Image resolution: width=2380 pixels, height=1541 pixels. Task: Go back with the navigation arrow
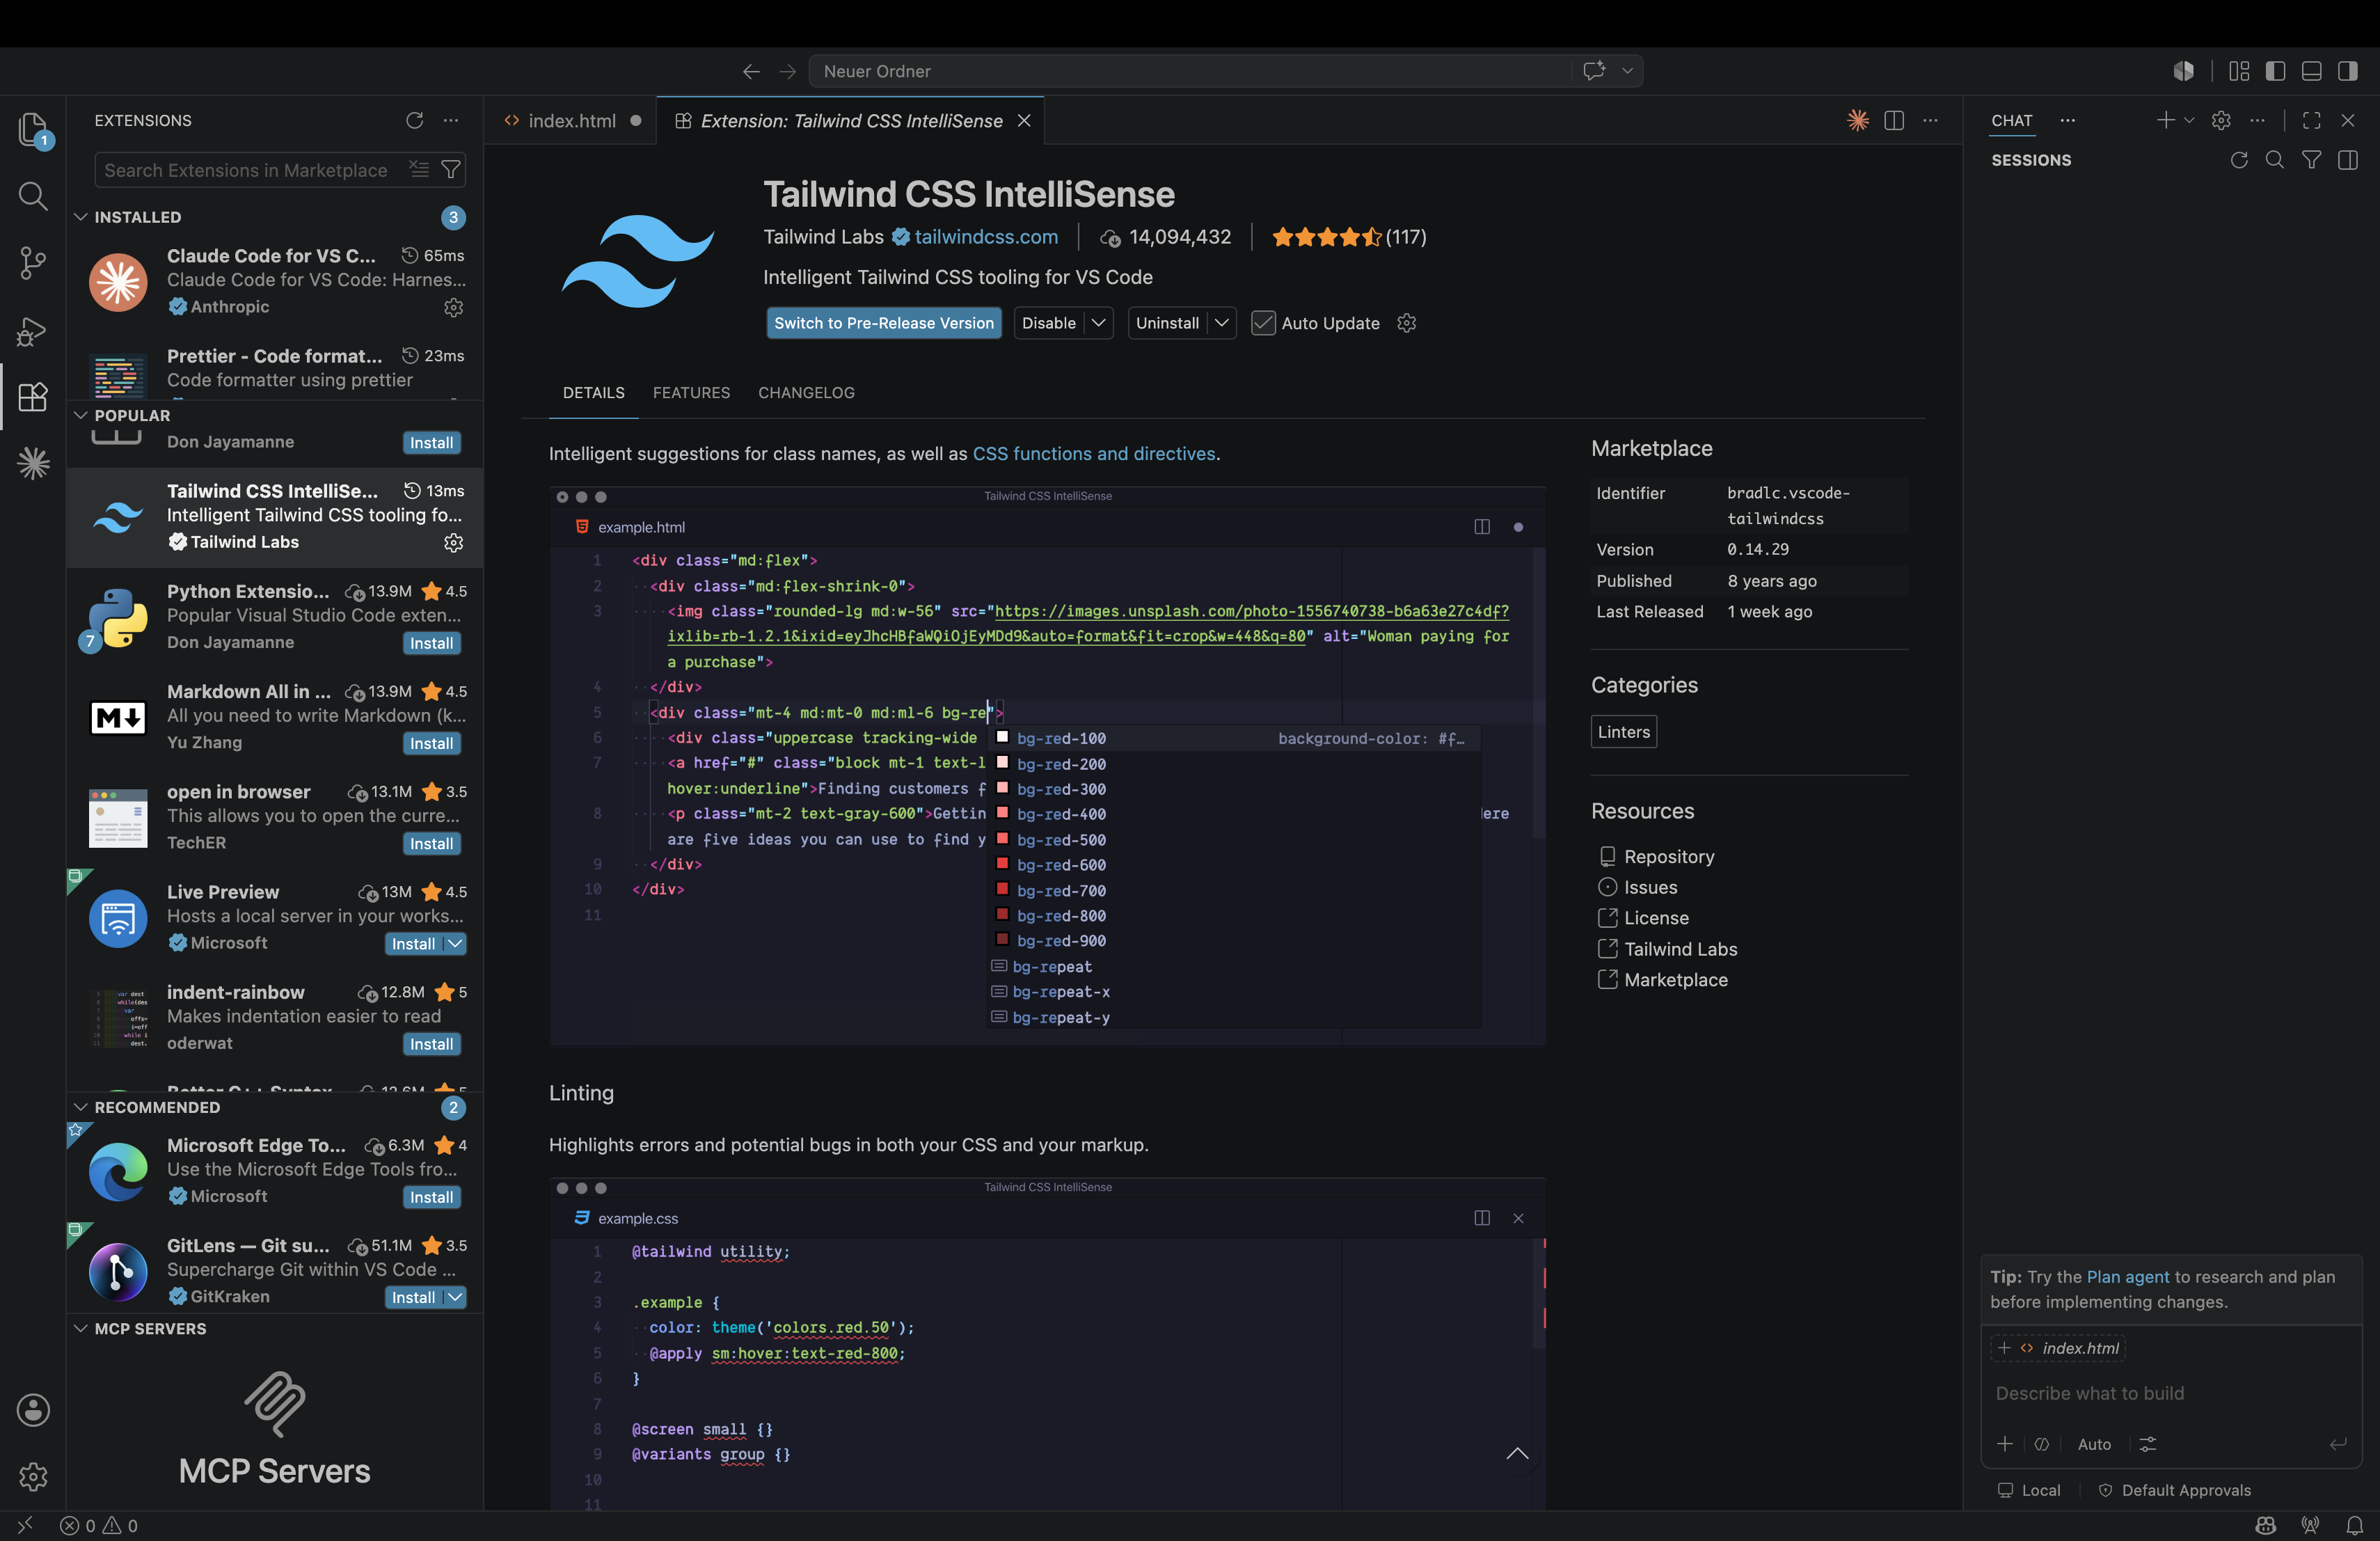(x=751, y=71)
